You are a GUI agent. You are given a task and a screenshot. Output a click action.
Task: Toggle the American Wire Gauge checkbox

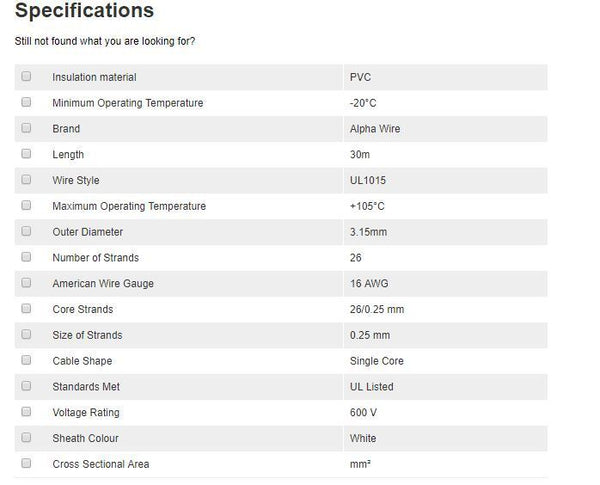coord(26,283)
